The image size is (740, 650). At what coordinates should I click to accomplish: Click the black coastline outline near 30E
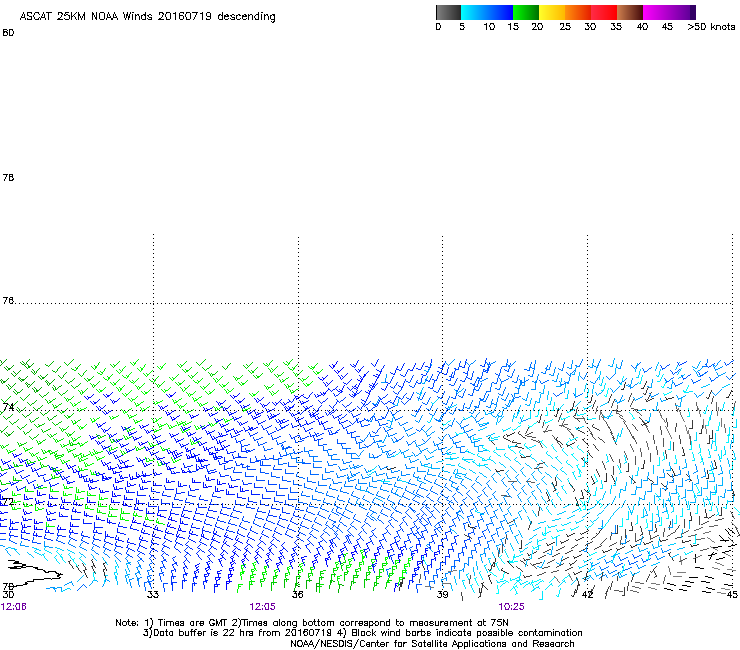tap(34, 572)
